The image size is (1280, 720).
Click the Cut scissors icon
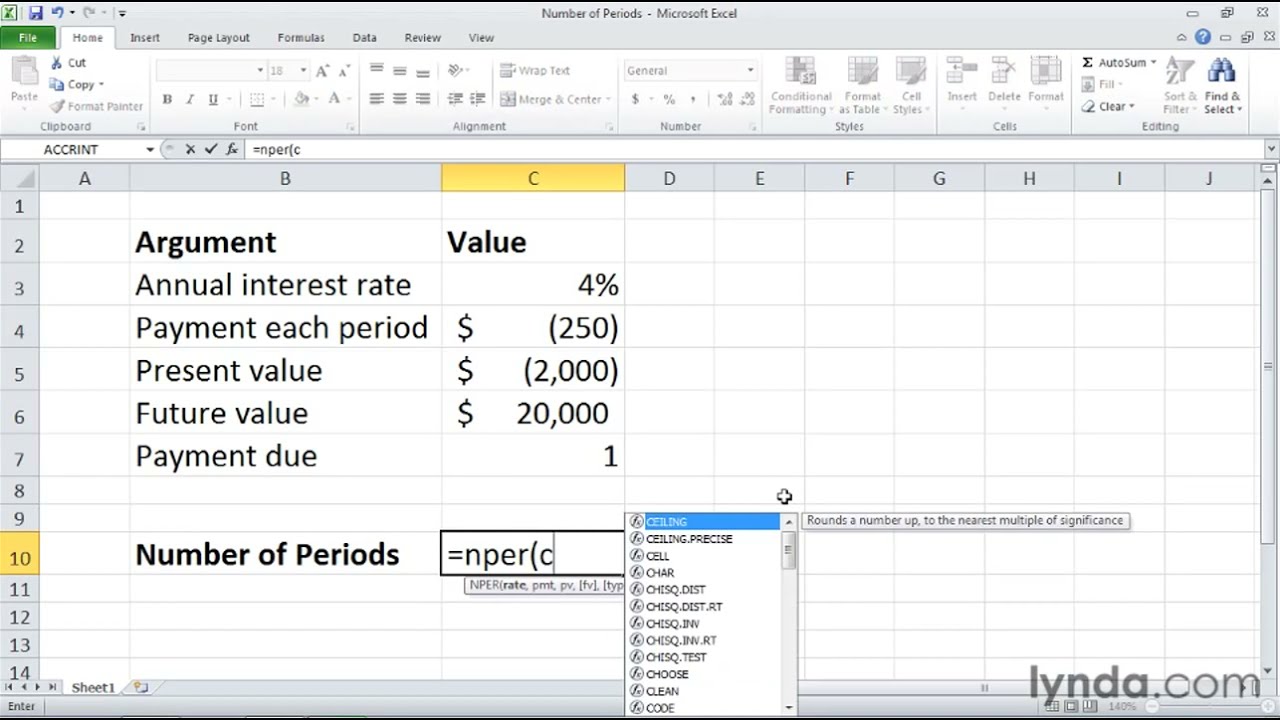(x=56, y=62)
